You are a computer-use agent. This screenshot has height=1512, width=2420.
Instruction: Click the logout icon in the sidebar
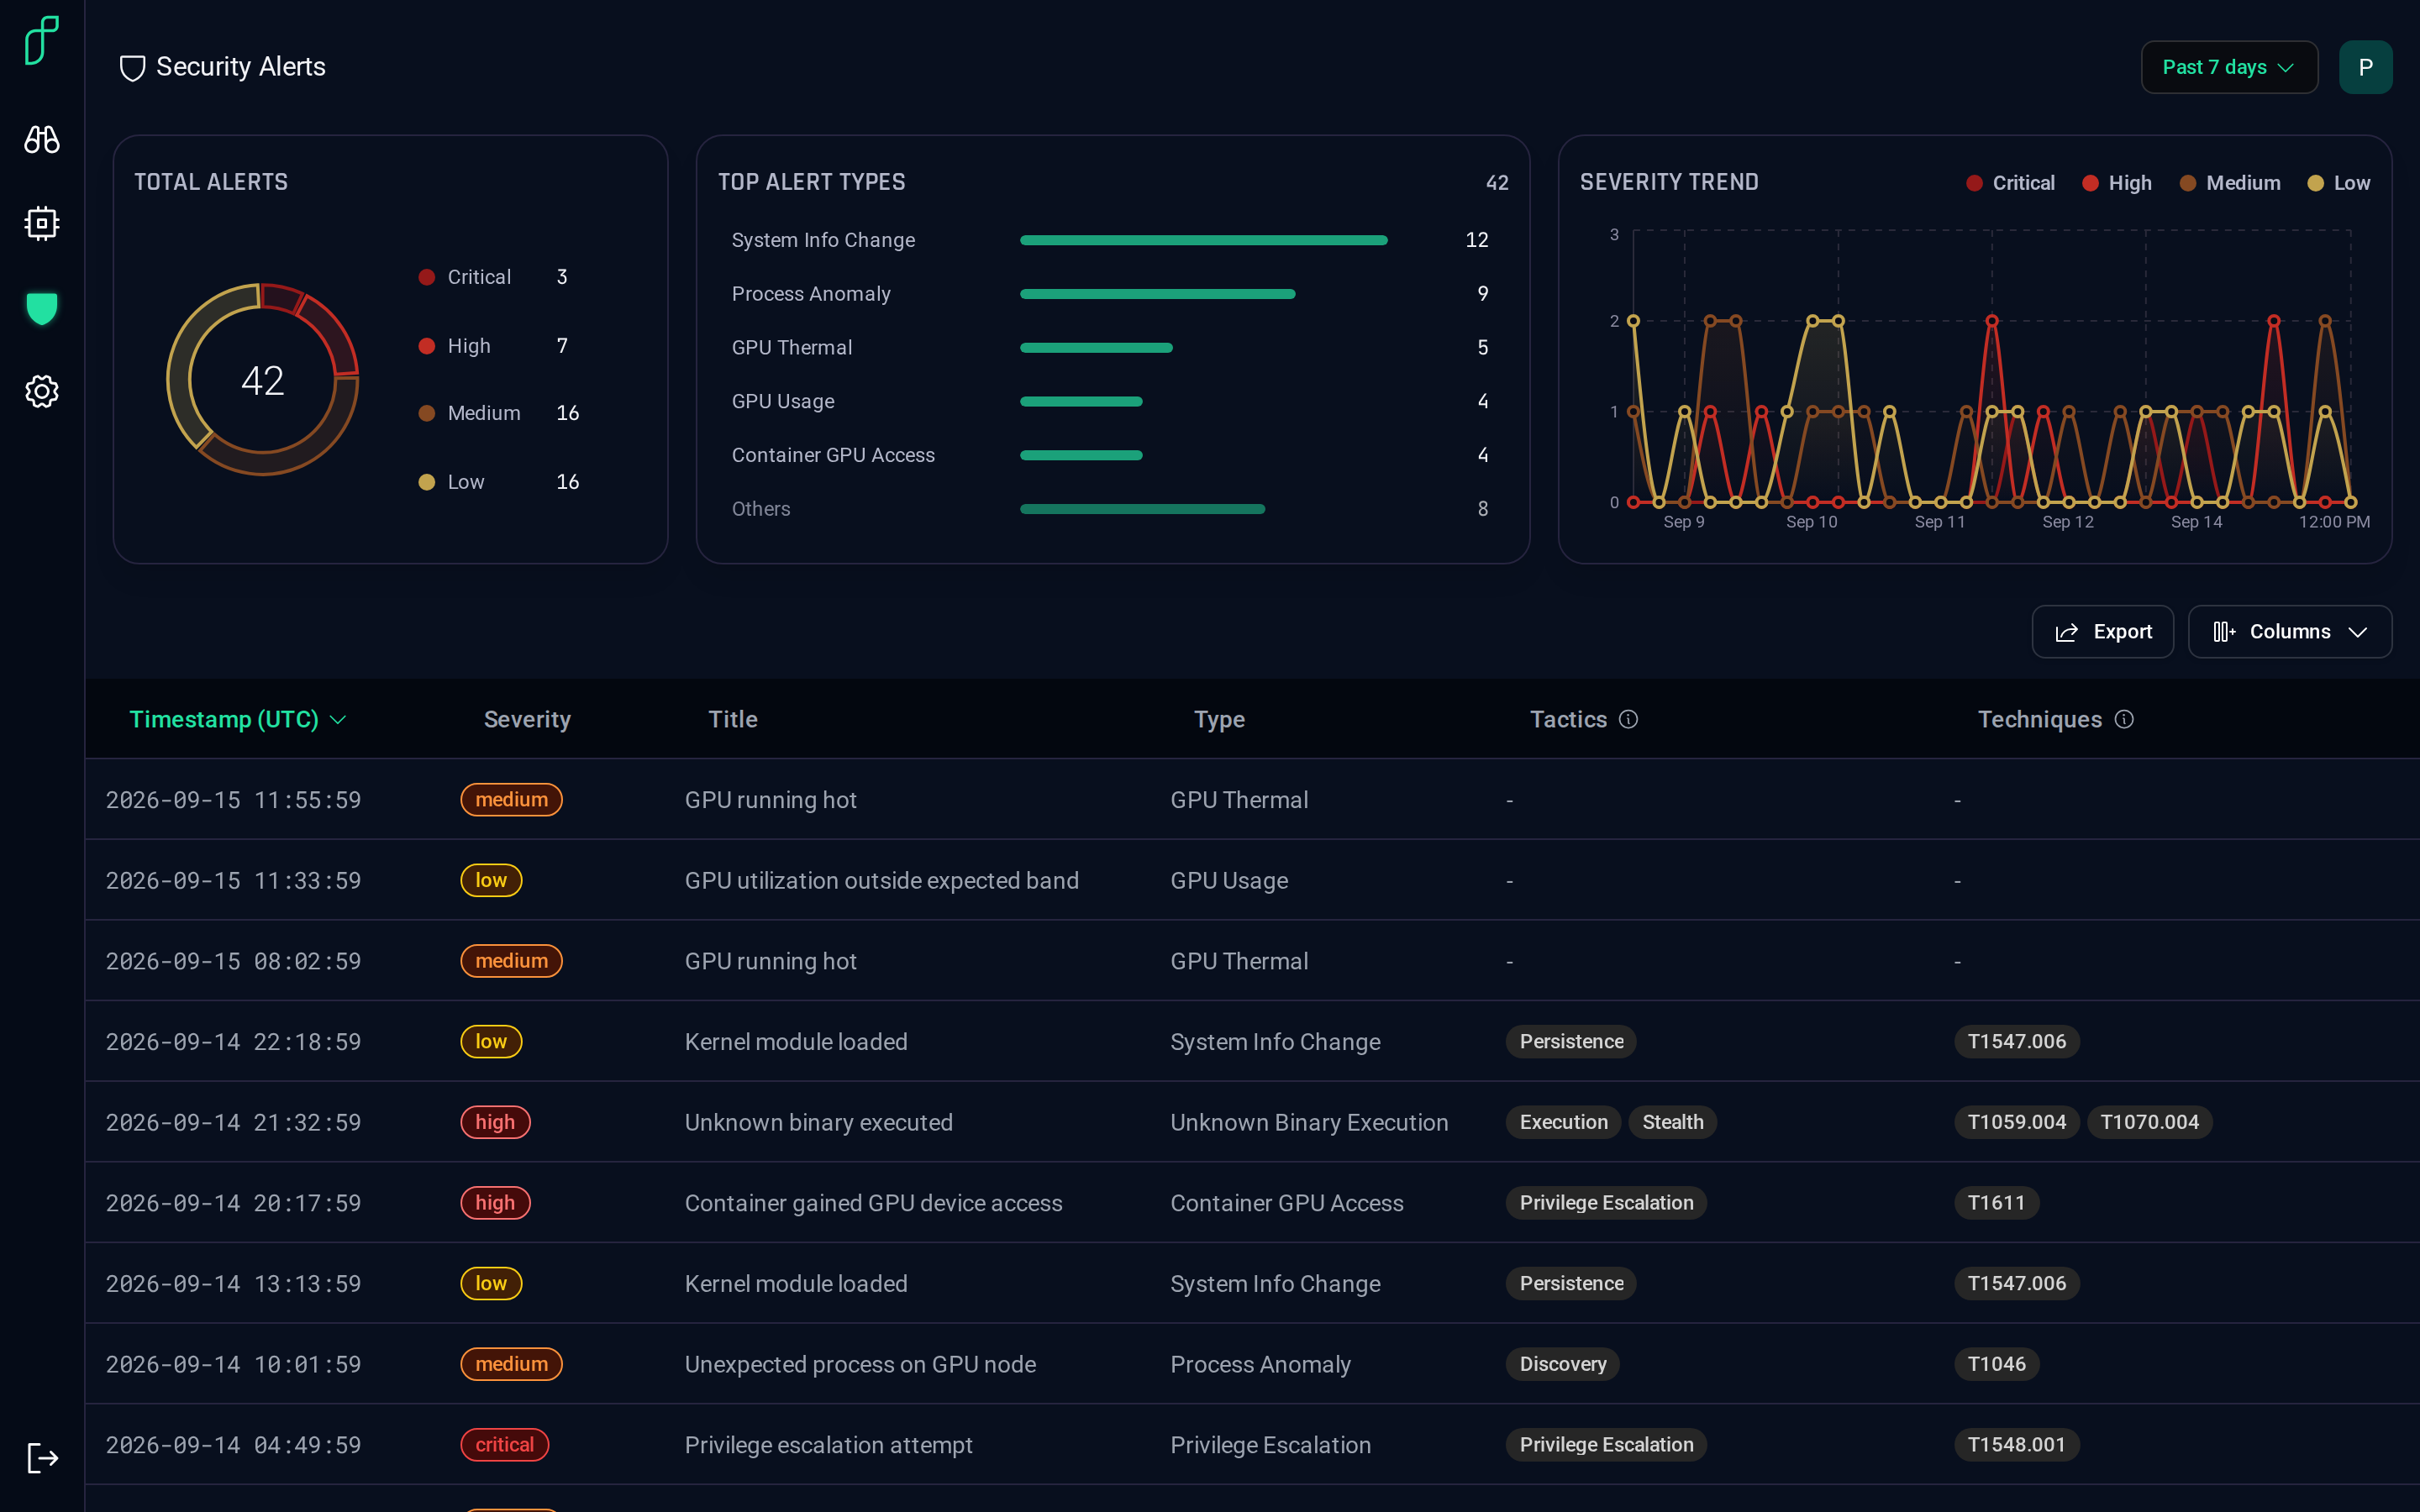coord(42,1458)
